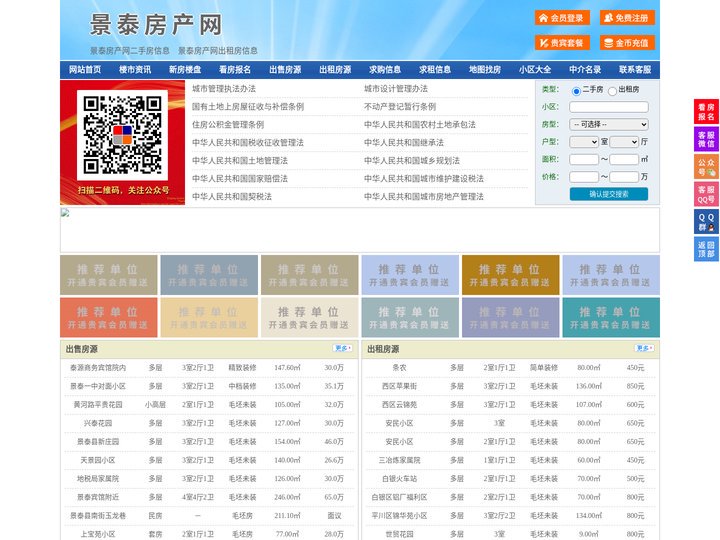This screenshot has height=540, width=720.
Task: Go to 网站首页 menu item
Action: coord(85,70)
